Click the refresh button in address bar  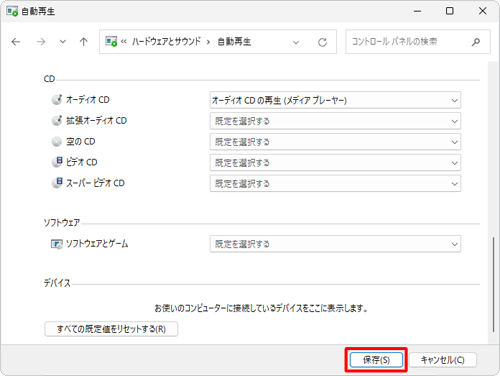point(322,42)
